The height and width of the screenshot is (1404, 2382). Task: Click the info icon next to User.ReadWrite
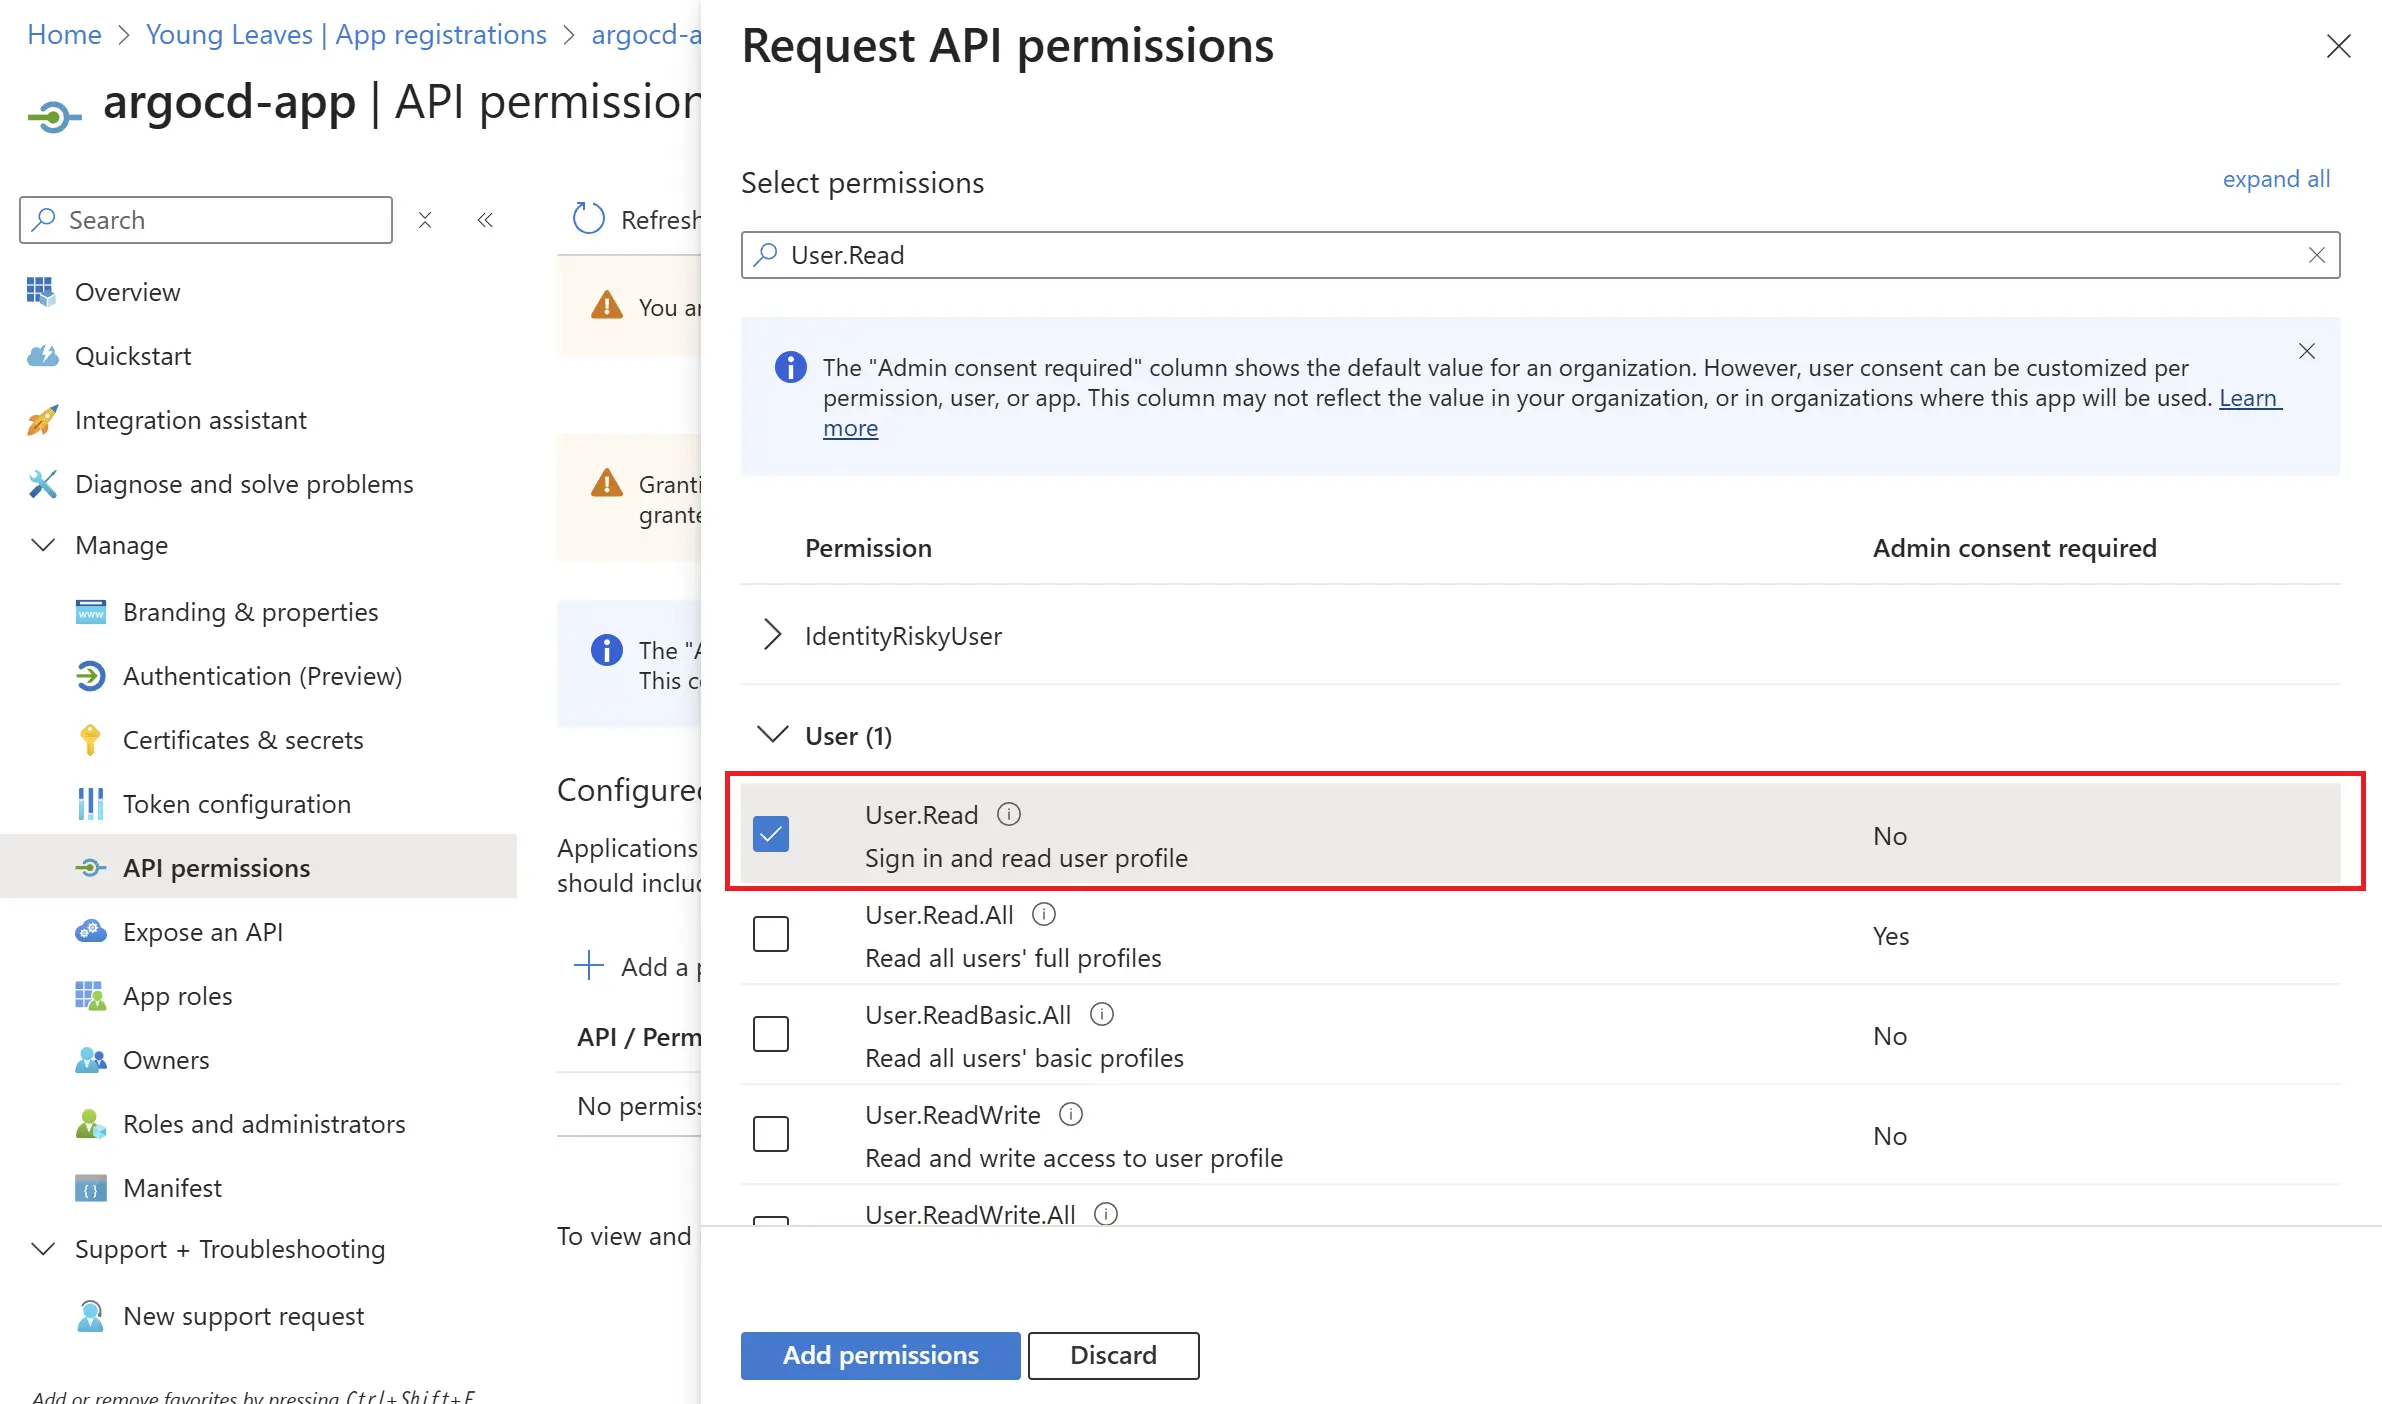1071,1114
